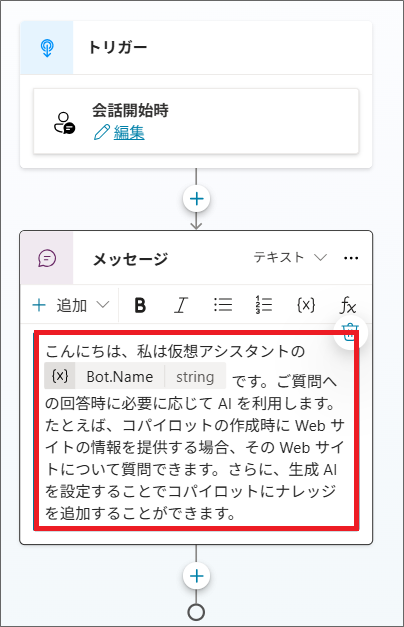Toggle bold formatting
This screenshot has width=404, height=627.
tap(140, 306)
